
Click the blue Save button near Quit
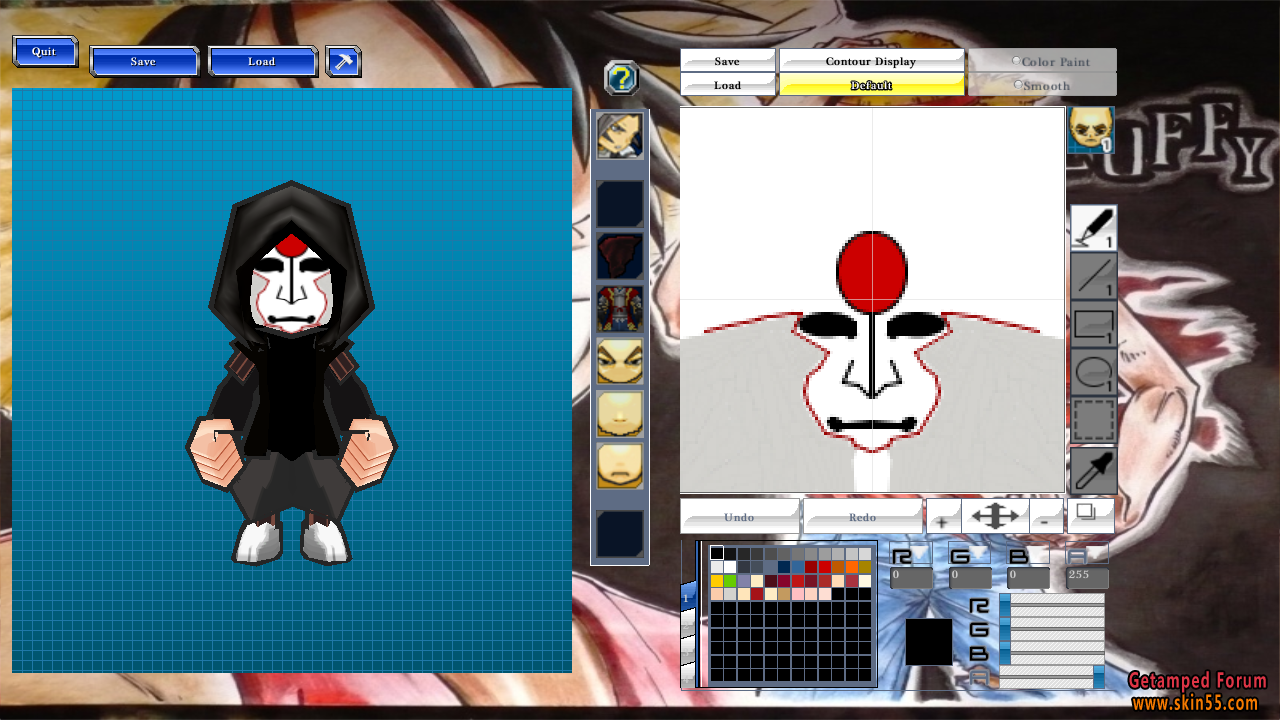click(x=144, y=61)
